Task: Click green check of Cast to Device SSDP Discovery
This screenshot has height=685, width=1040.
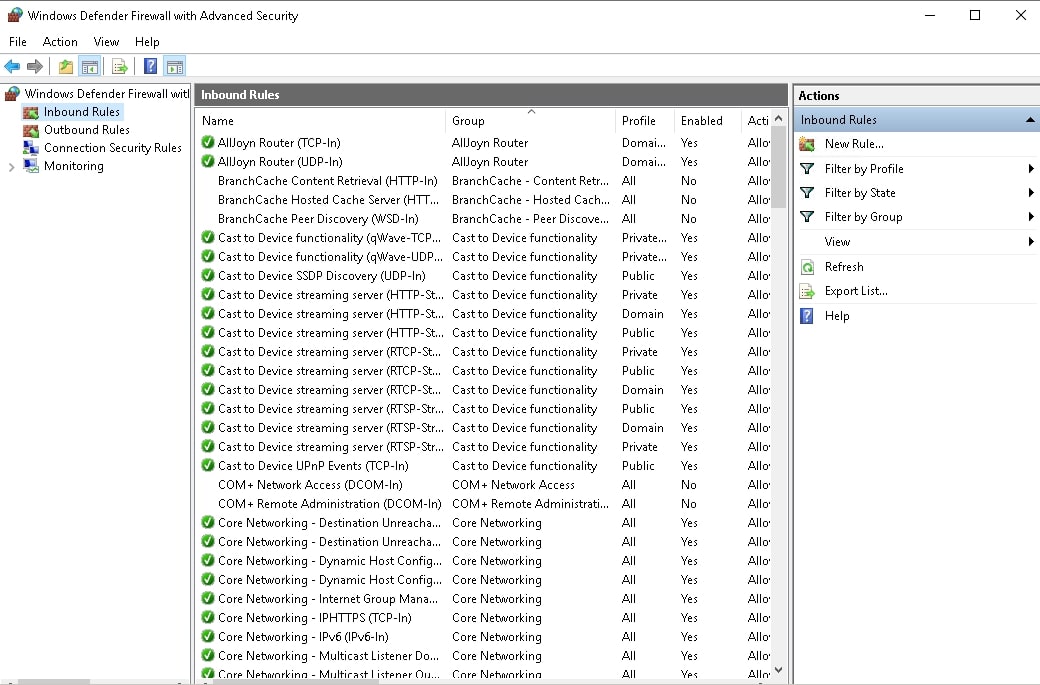Action: coord(208,275)
